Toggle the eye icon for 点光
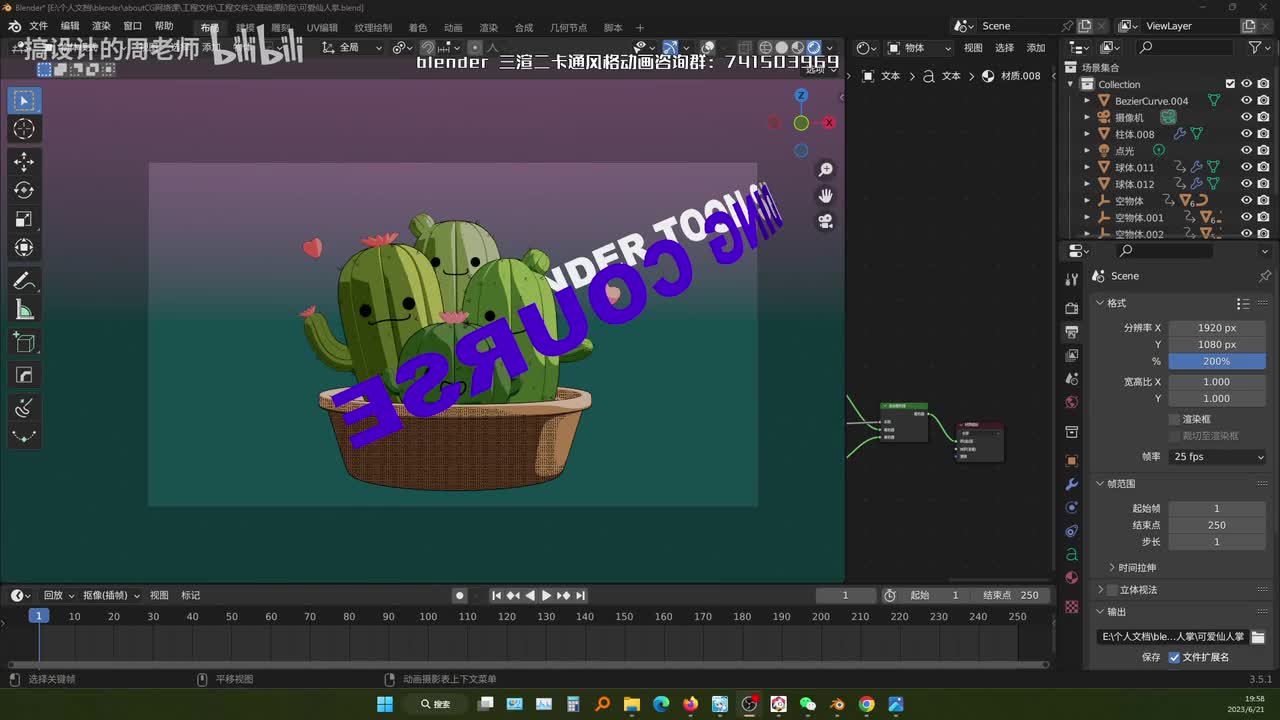1280x720 pixels. pyautogui.click(x=1247, y=151)
